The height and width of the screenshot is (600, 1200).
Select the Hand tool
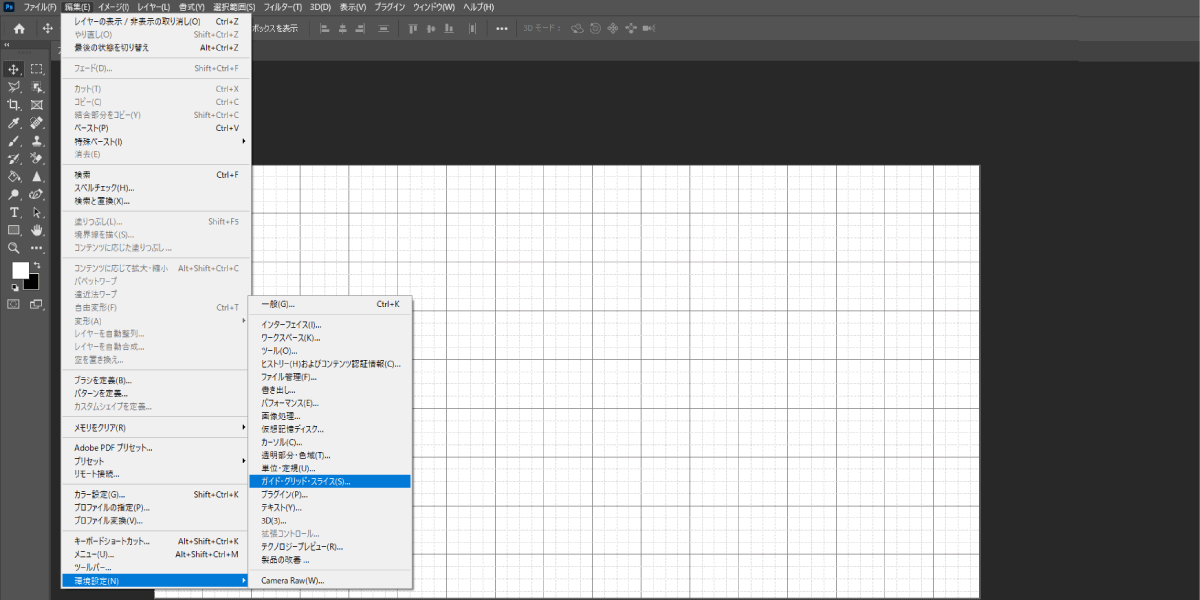(x=37, y=231)
